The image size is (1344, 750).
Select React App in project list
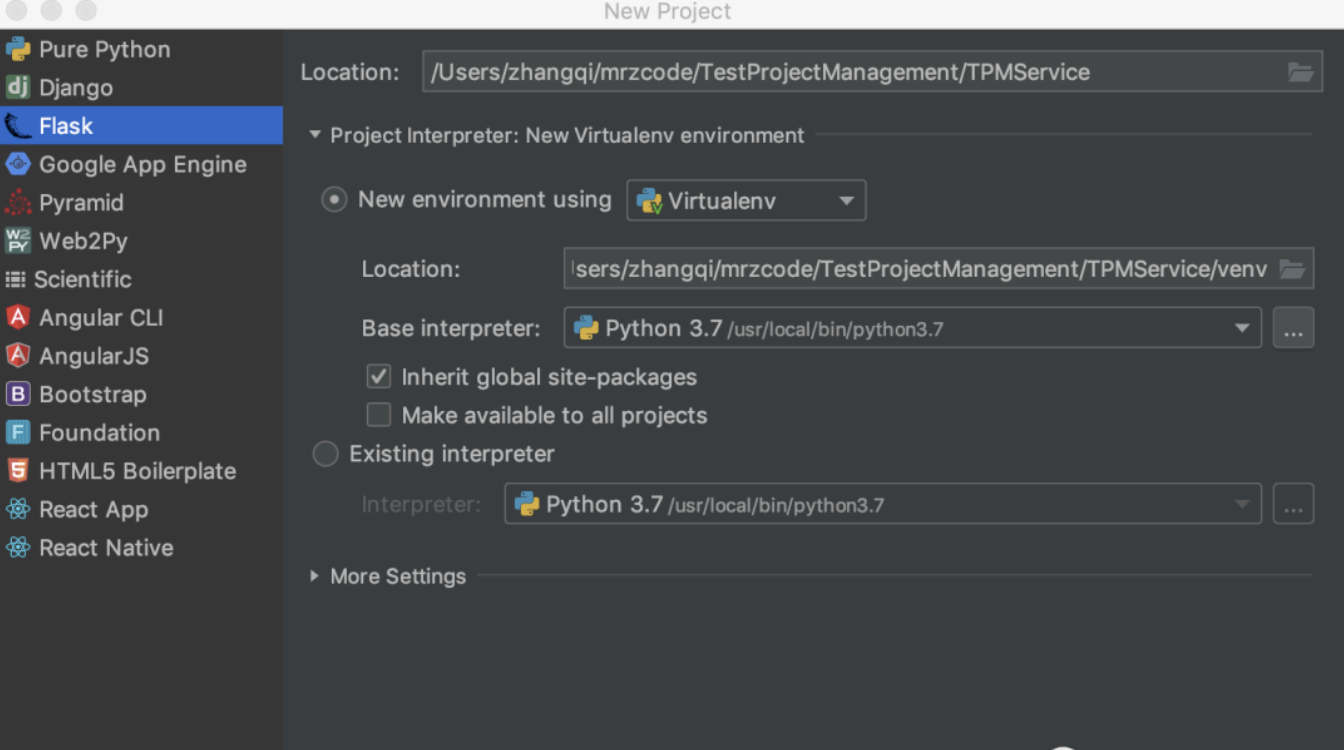tap(141, 509)
